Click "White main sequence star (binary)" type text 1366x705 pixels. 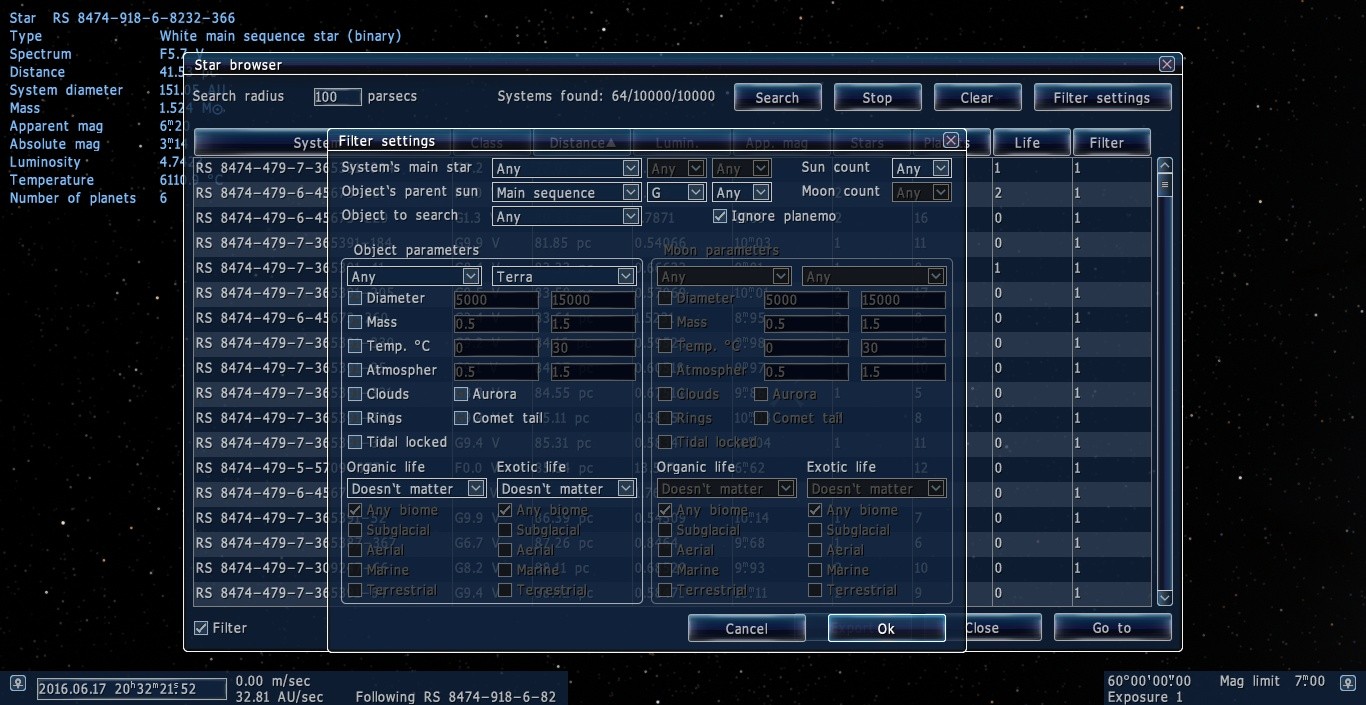pyautogui.click(x=280, y=36)
